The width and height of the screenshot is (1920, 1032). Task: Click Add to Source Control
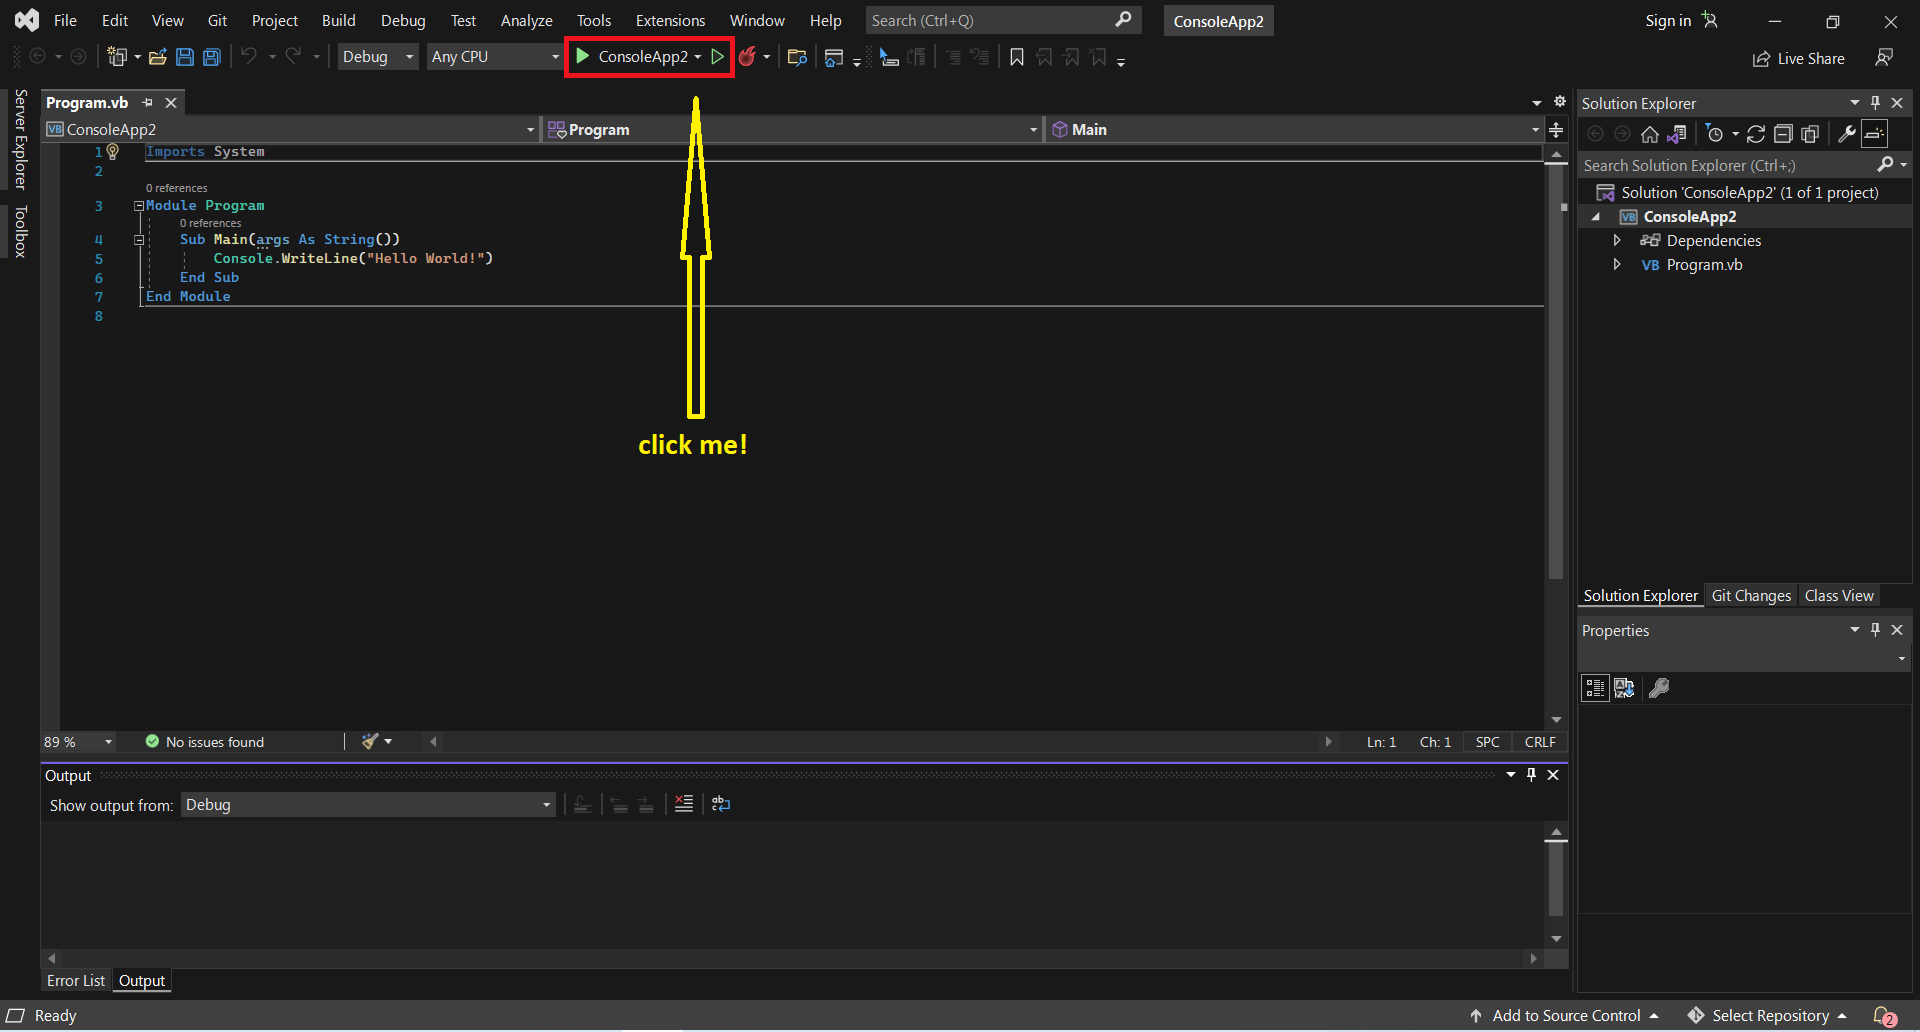pyautogui.click(x=1565, y=1016)
